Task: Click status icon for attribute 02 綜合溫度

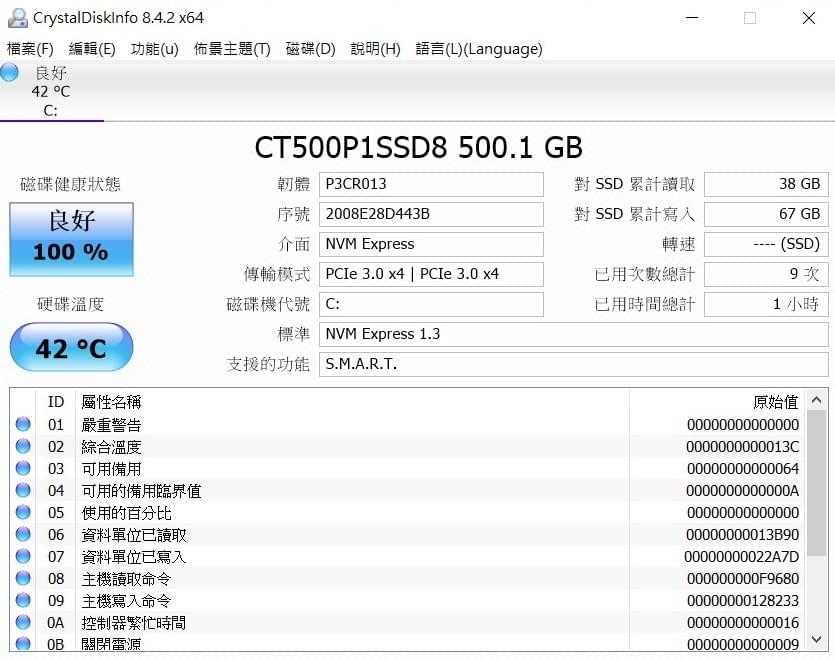Action: (23, 446)
